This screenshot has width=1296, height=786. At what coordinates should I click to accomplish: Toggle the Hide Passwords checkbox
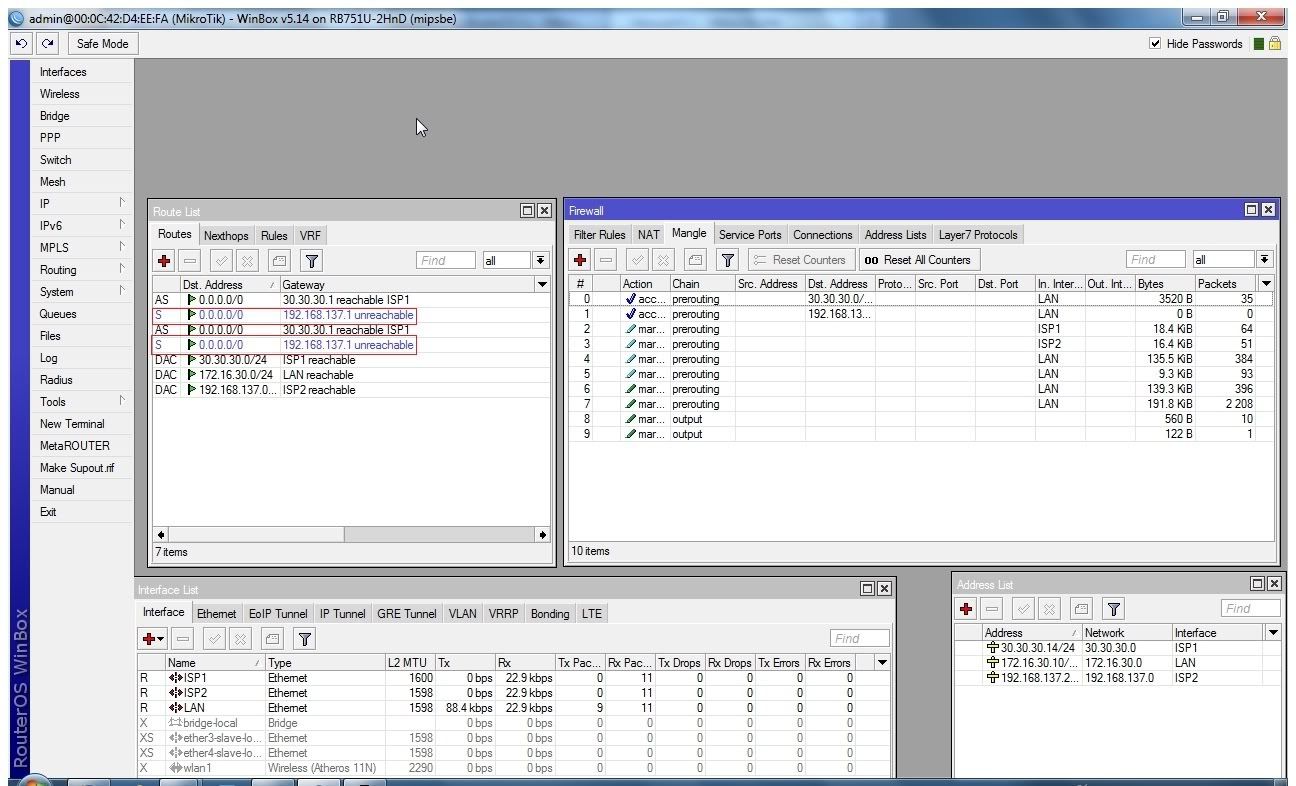click(x=1156, y=44)
